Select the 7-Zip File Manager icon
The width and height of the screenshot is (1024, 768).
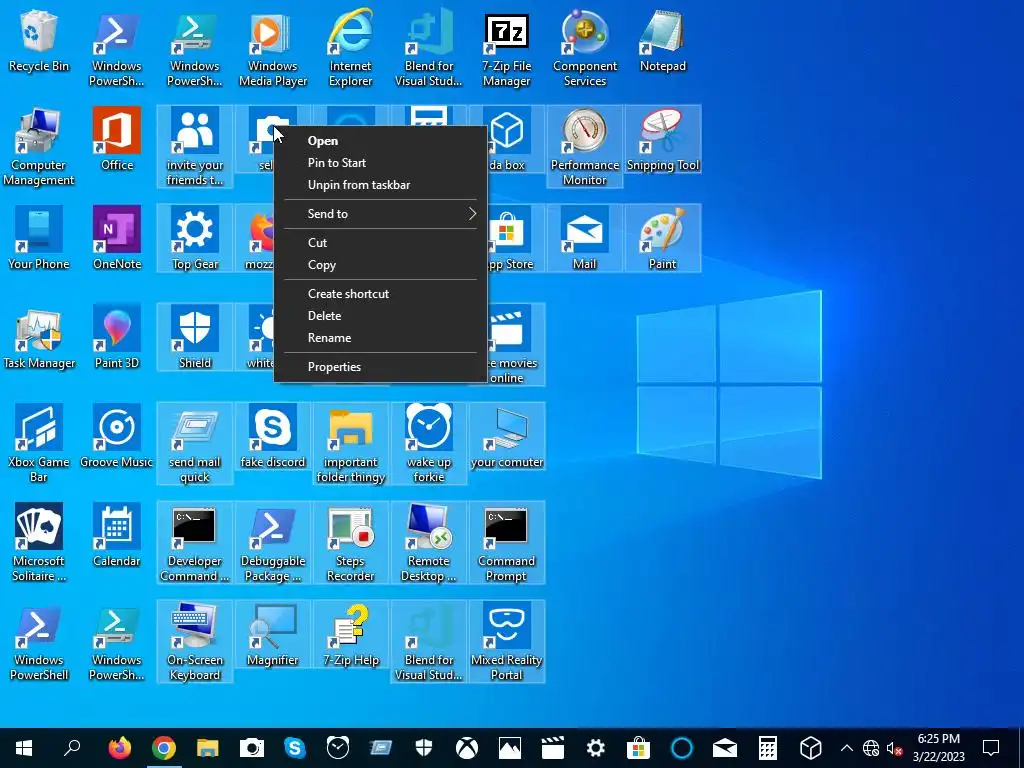pos(507,48)
